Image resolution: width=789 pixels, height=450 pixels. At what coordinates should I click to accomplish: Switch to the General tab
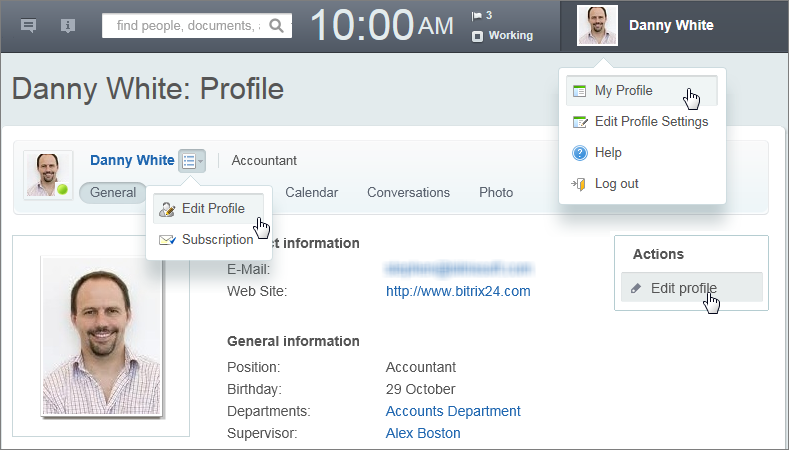click(x=112, y=192)
